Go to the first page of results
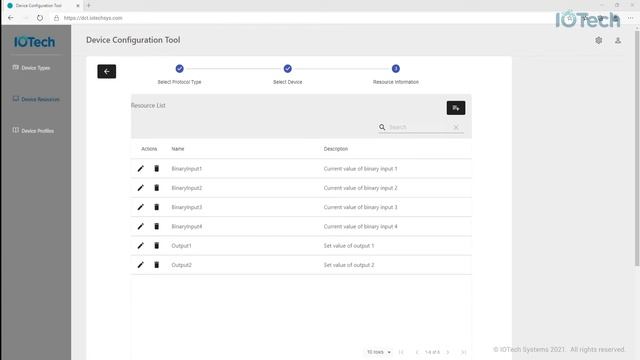The height and width of the screenshot is (360, 640). [x=401, y=352]
